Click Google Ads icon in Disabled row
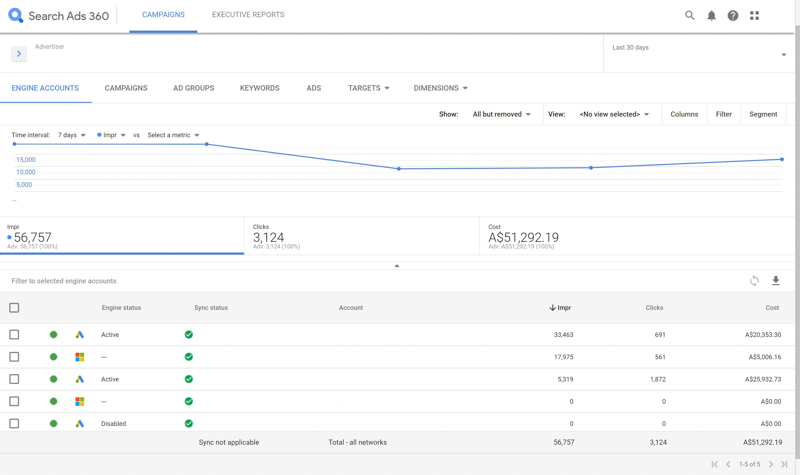The image size is (800, 475). (80, 423)
